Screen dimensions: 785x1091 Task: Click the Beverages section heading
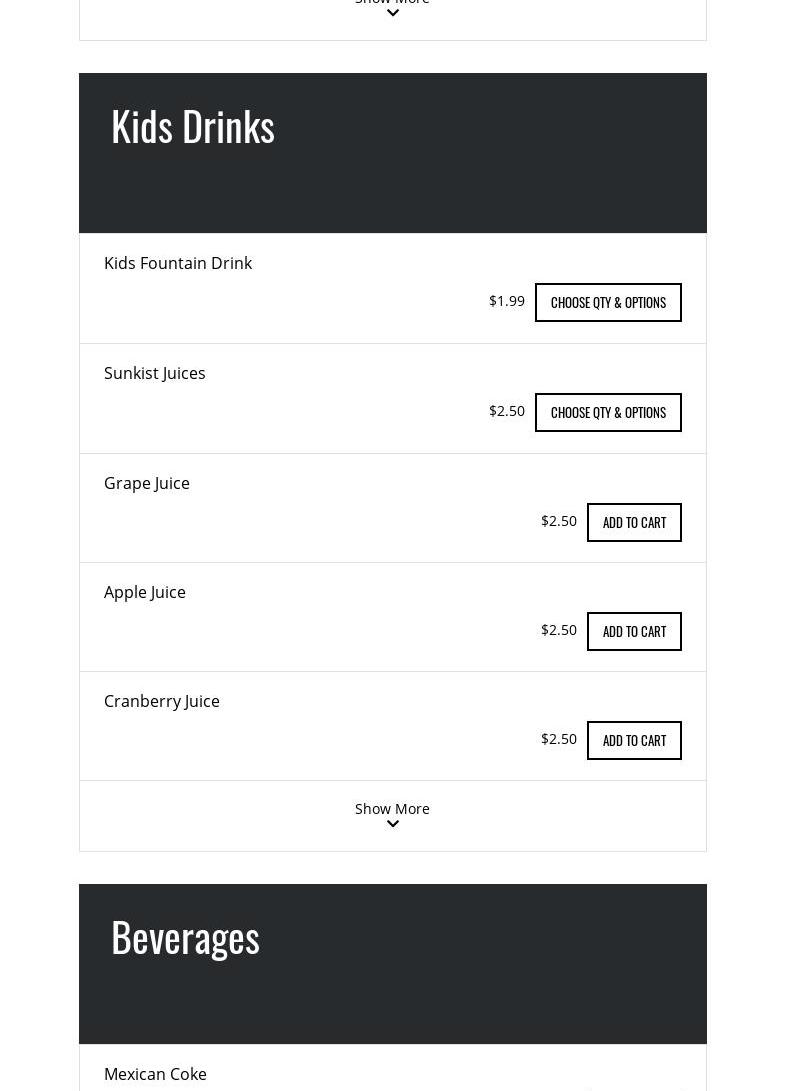click(185, 937)
